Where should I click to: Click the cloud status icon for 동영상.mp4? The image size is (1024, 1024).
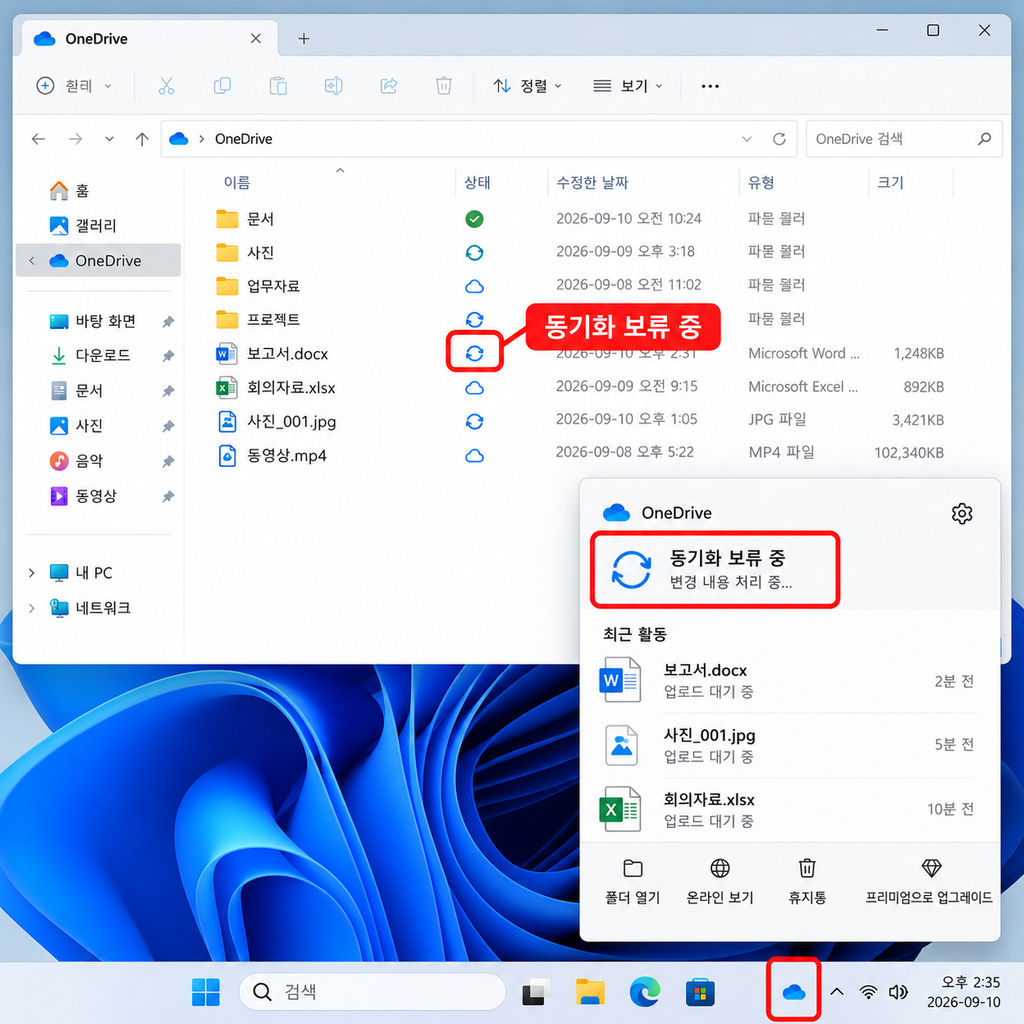[x=475, y=456]
